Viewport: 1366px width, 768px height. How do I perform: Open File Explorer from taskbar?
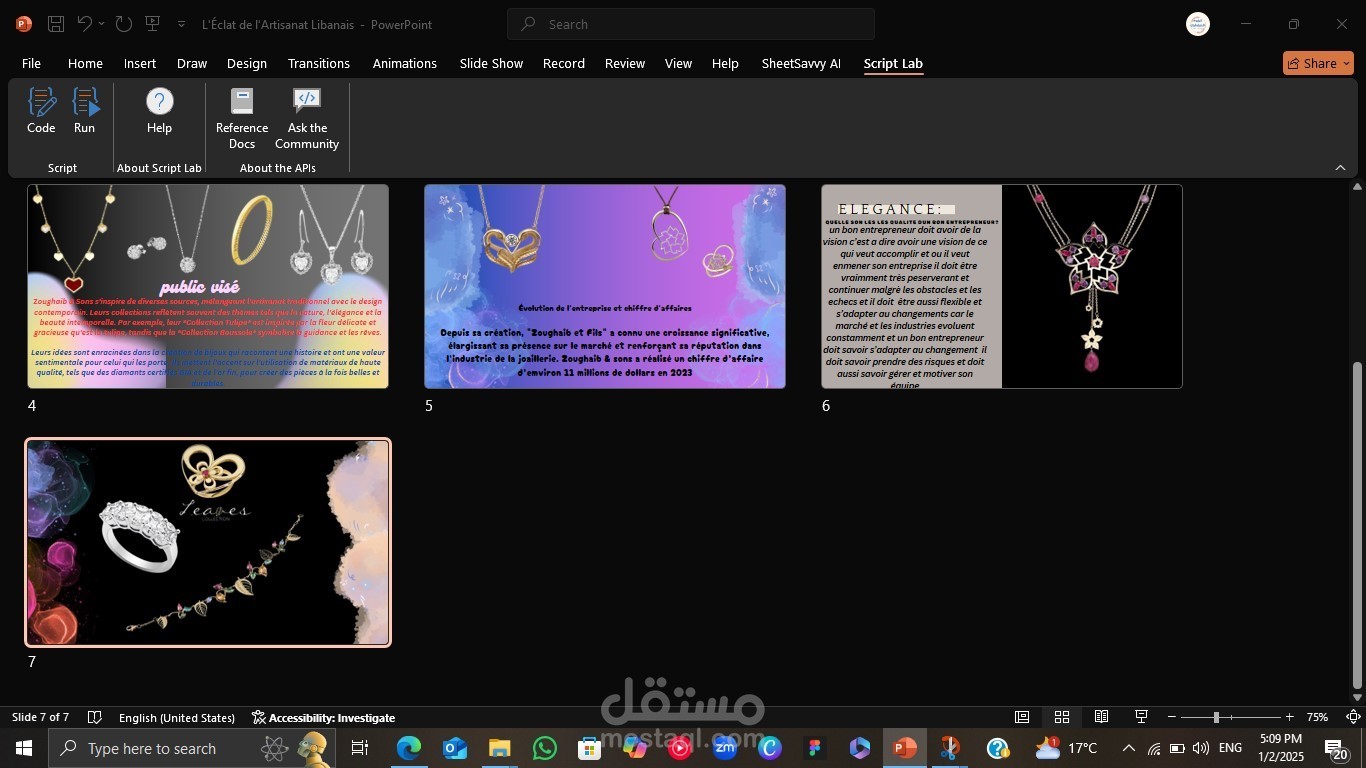pyautogui.click(x=499, y=748)
